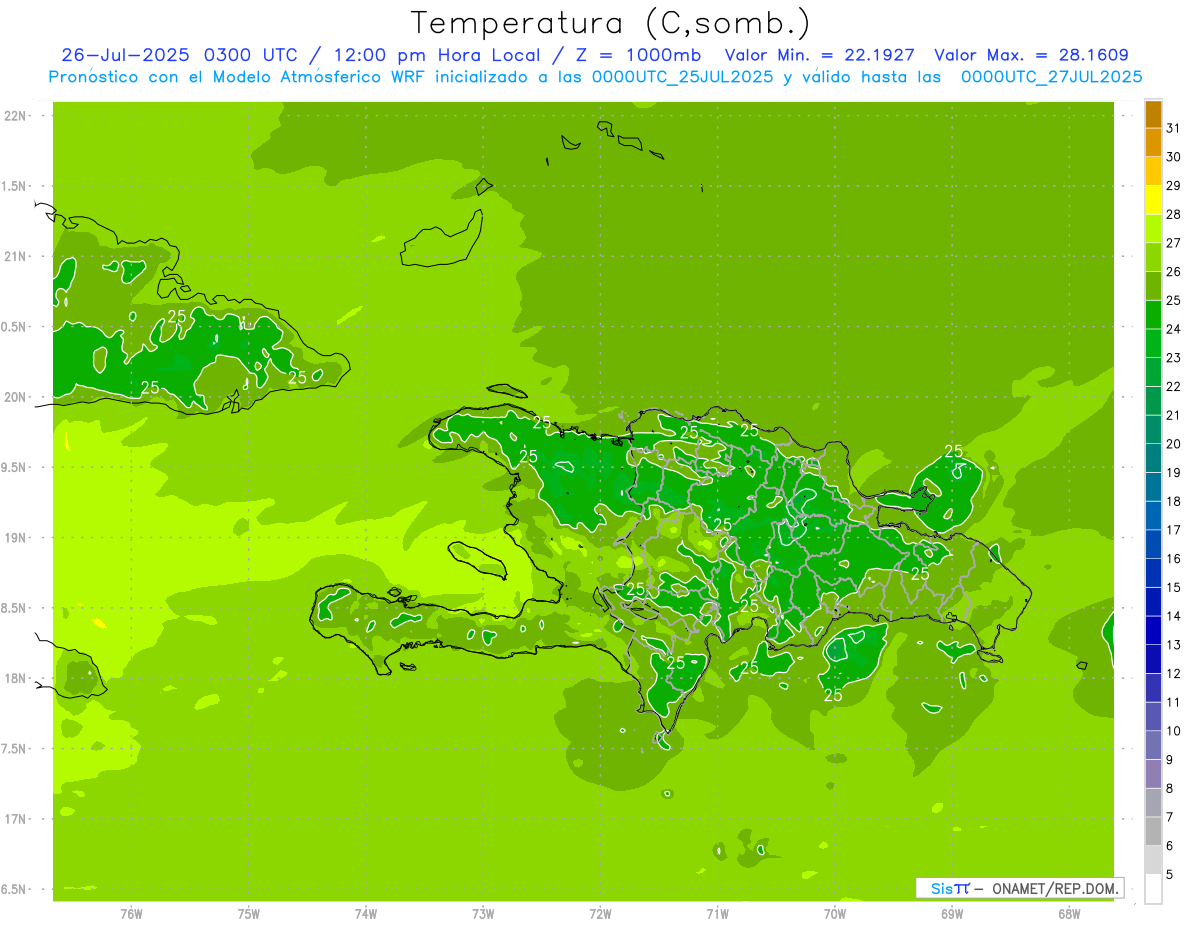
Task: Click 'Valor Max. = 28.1609' text
Action: [1031, 55]
